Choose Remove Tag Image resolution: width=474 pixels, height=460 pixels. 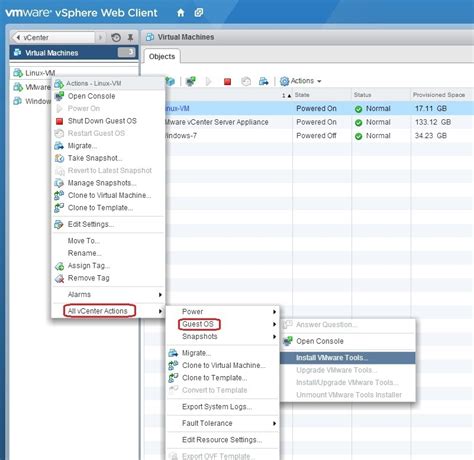click(x=88, y=278)
